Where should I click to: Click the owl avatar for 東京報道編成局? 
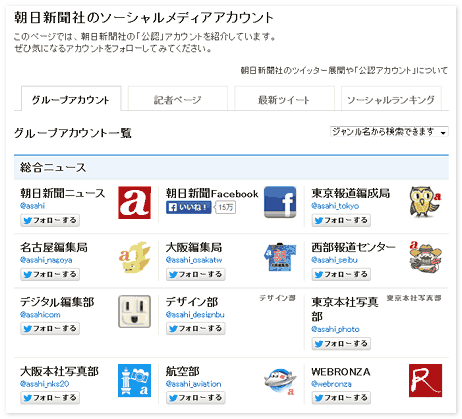(x=425, y=202)
